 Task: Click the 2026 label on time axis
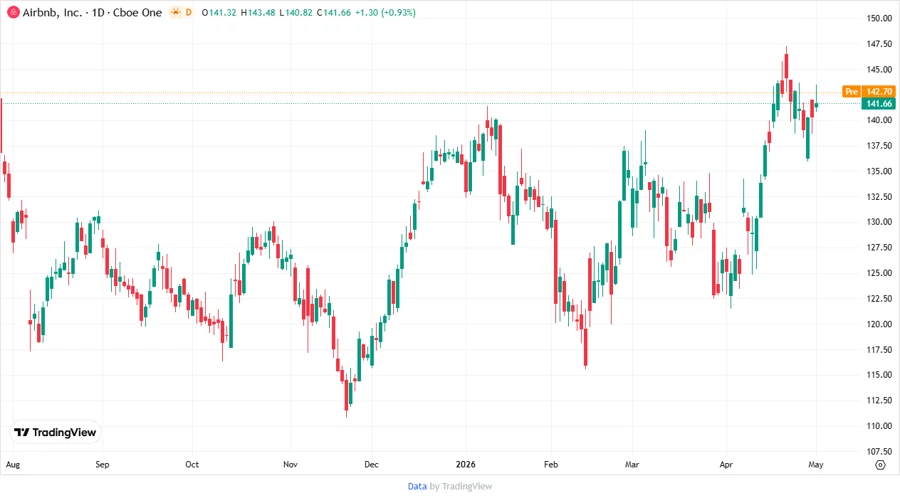(465, 465)
